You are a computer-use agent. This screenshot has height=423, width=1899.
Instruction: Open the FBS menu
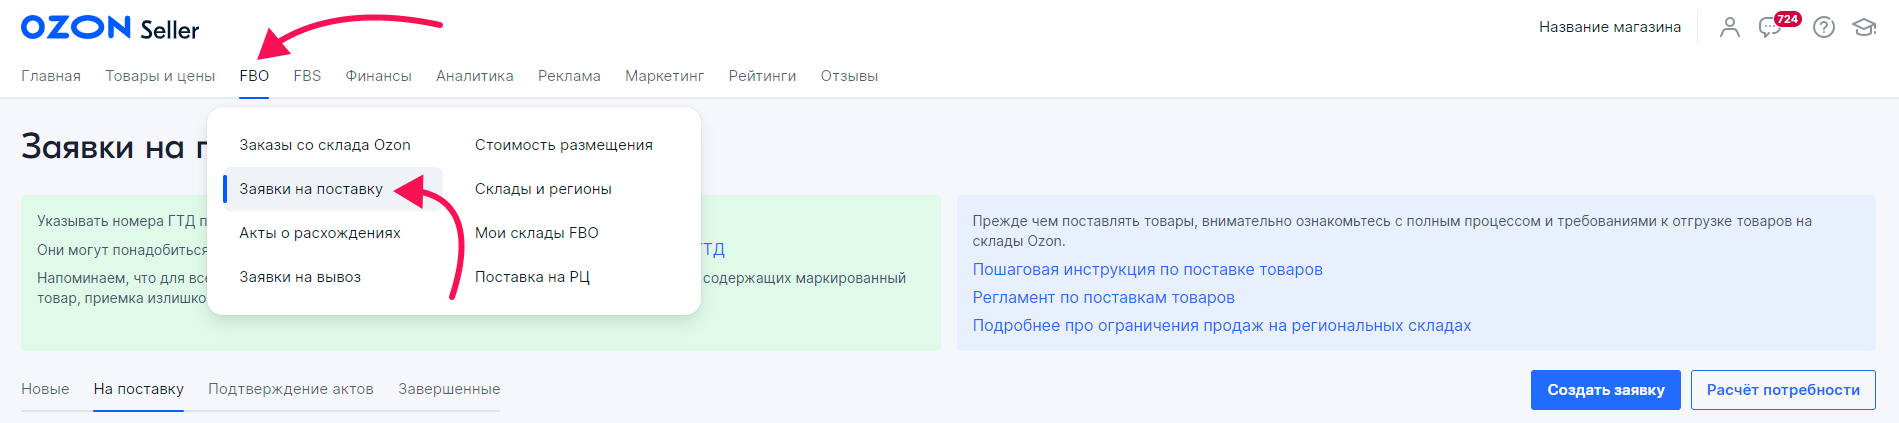pos(307,76)
